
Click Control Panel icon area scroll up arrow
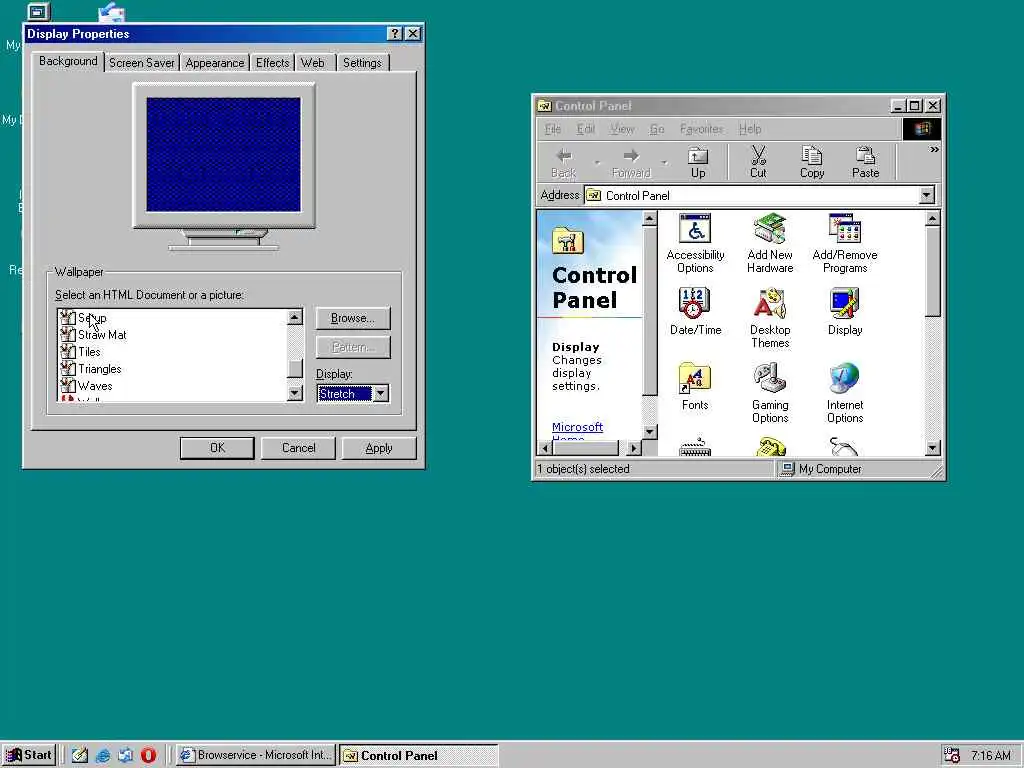point(933,219)
